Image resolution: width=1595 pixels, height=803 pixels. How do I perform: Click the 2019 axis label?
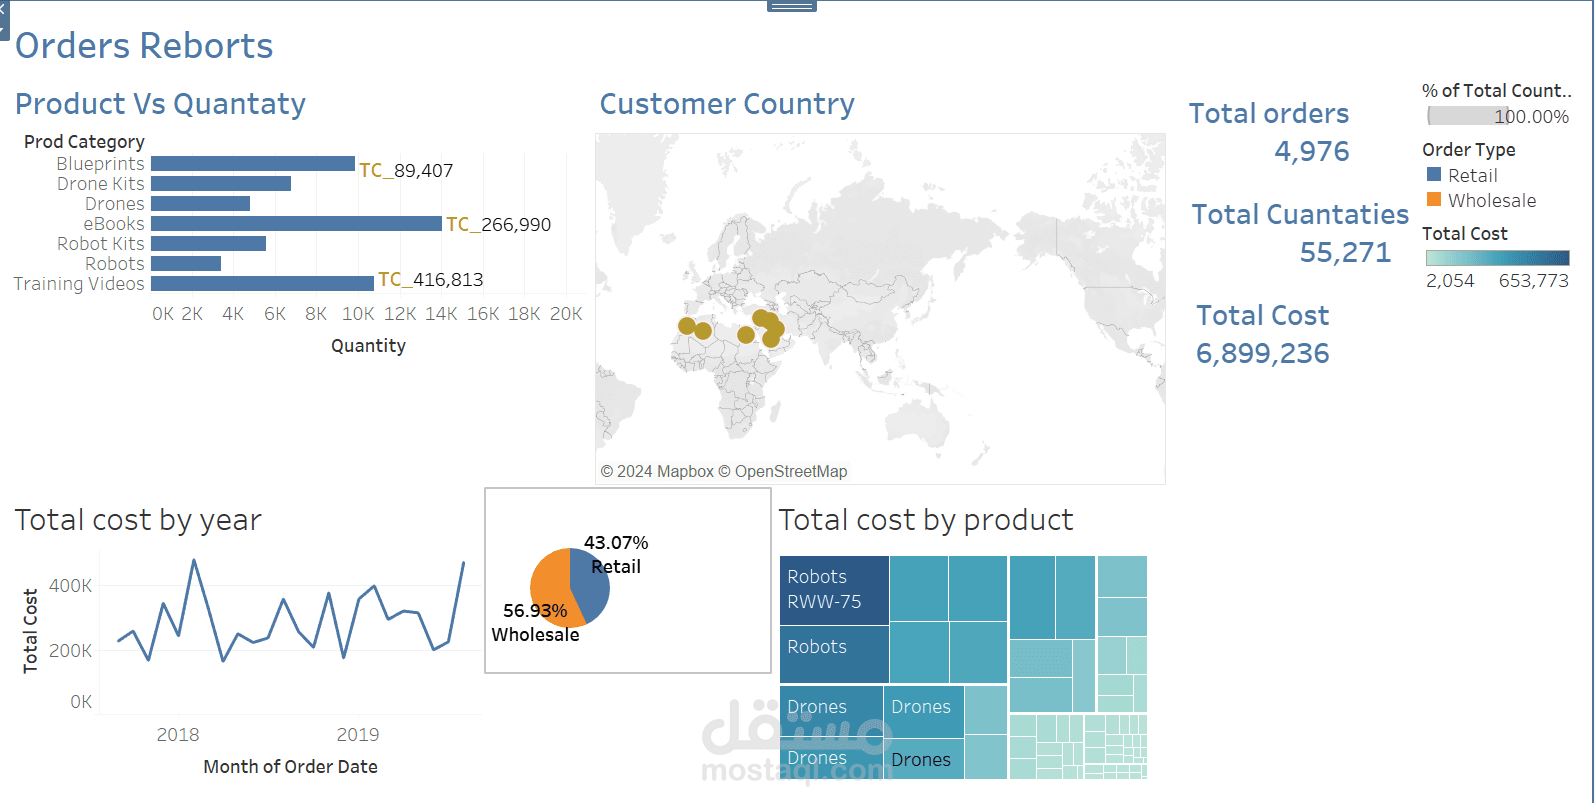(358, 735)
